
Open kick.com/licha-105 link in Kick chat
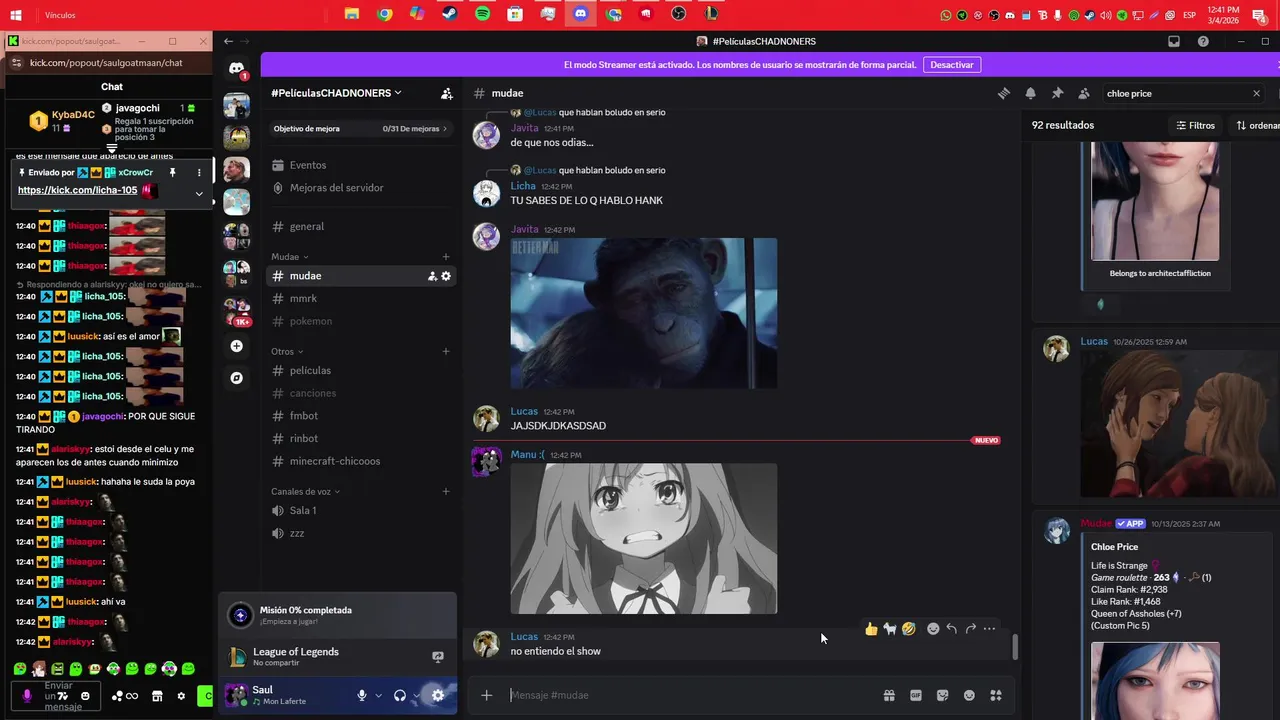(x=77, y=190)
